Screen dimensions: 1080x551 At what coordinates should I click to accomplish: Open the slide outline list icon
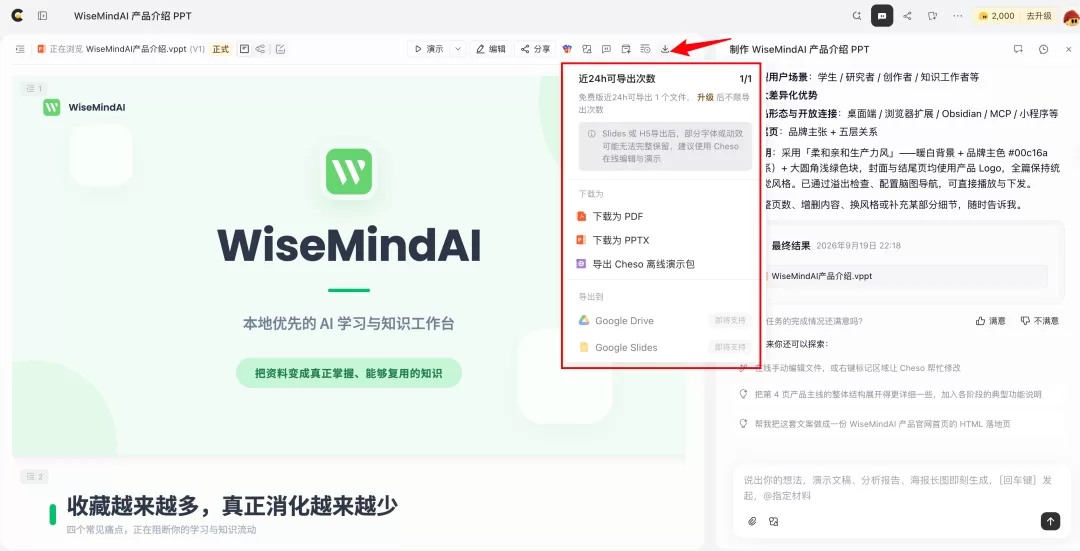pyautogui.click(x=20, y=49)
